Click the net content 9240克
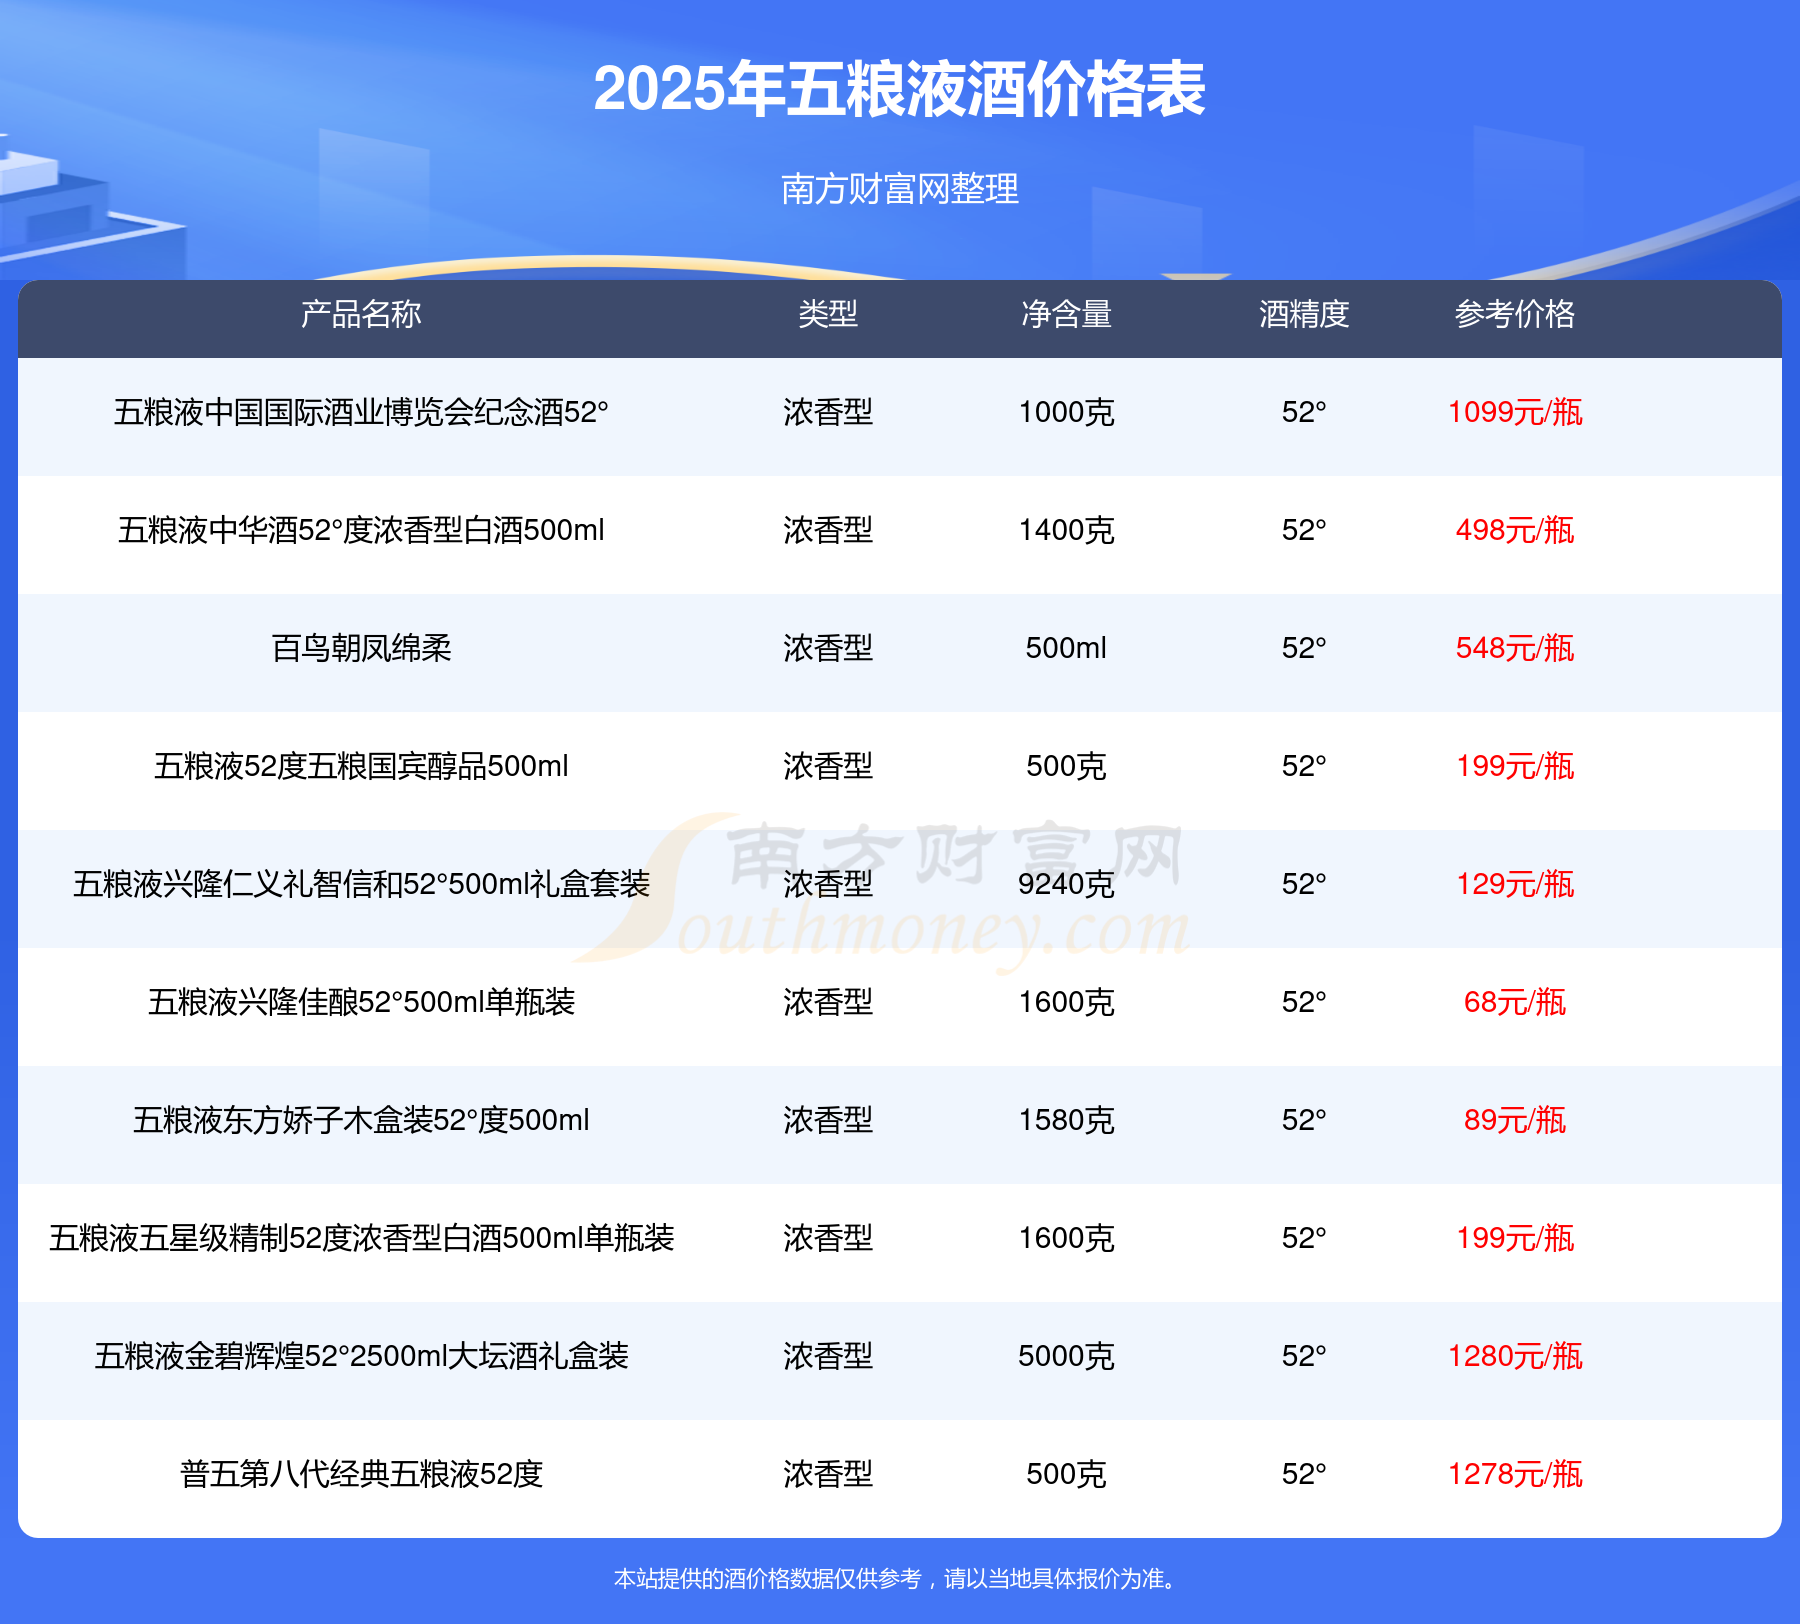Image resolution: width=1800 pixels, height=1624 pixels. (x=1066, y=884)
